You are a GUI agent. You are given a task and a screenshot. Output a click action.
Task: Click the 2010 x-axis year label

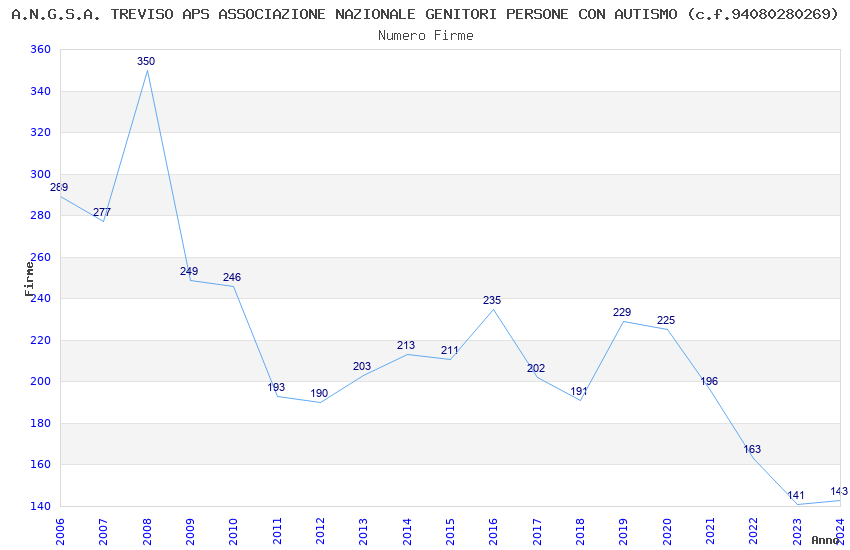(x=234, y=532)
